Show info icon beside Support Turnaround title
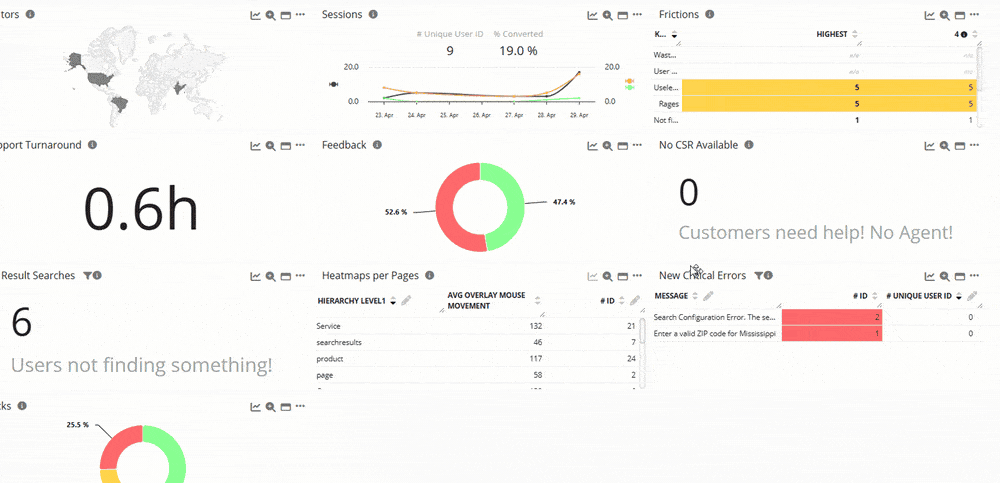Viewport: 1000px width, 483px height. tap(92, 145)
